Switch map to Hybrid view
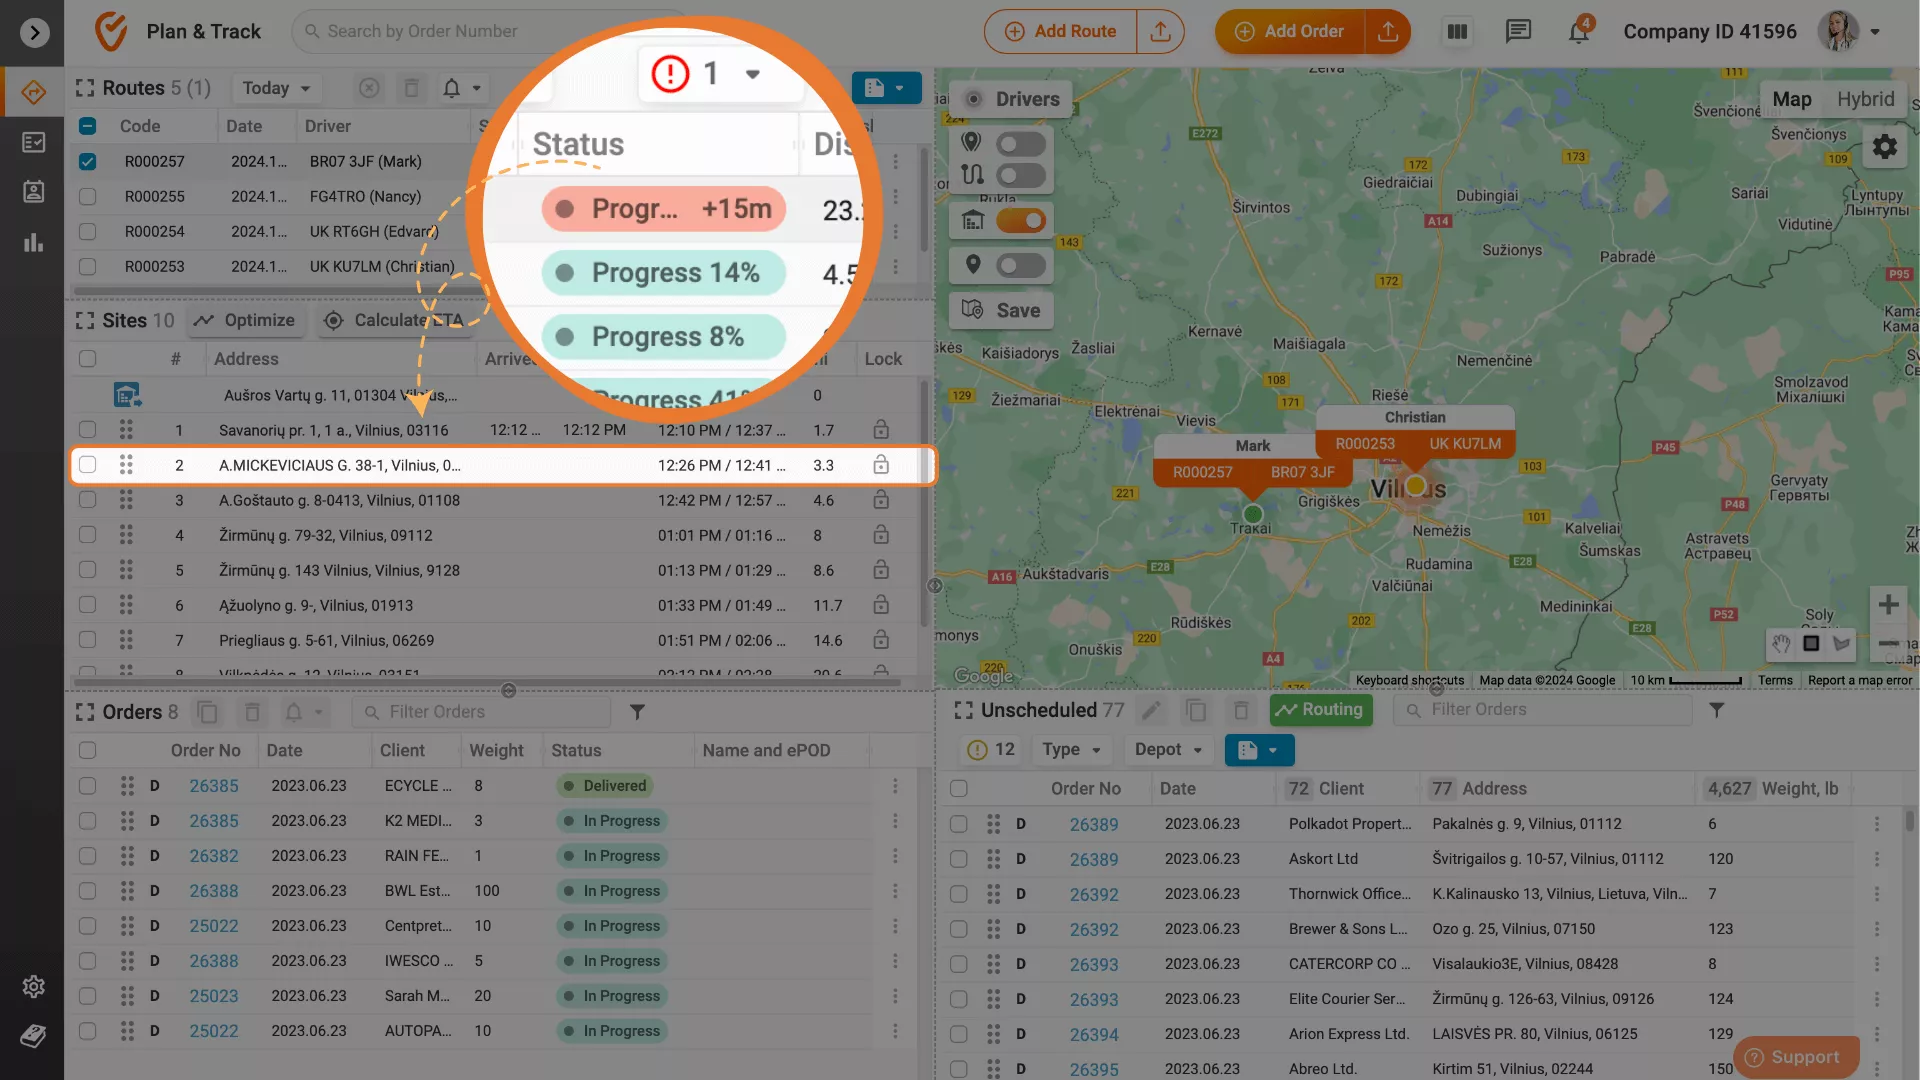This screenshot has height=1080, width=1920. click(1865, 99)
